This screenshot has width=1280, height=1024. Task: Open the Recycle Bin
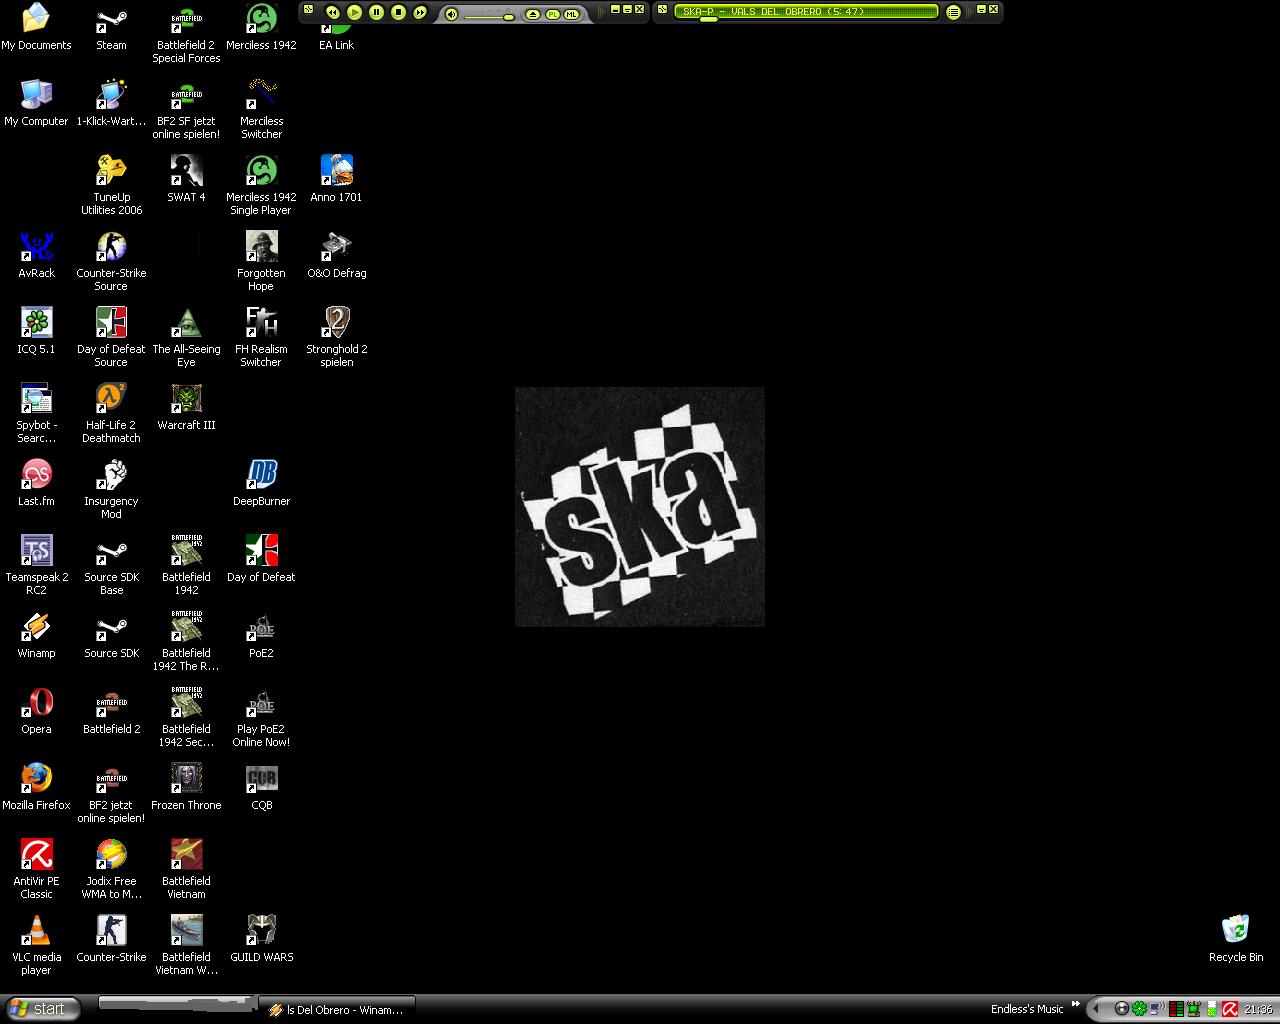1235,939
